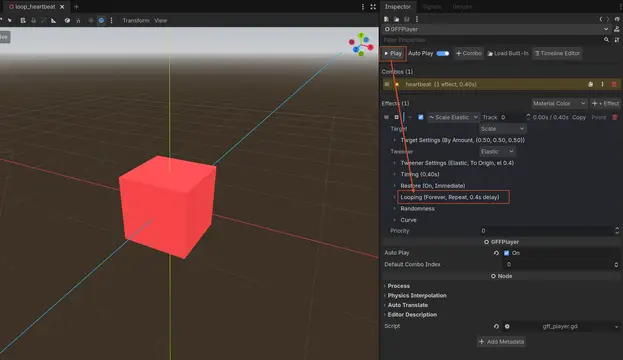Open object history icon in Inspector

tap(617, 19)
